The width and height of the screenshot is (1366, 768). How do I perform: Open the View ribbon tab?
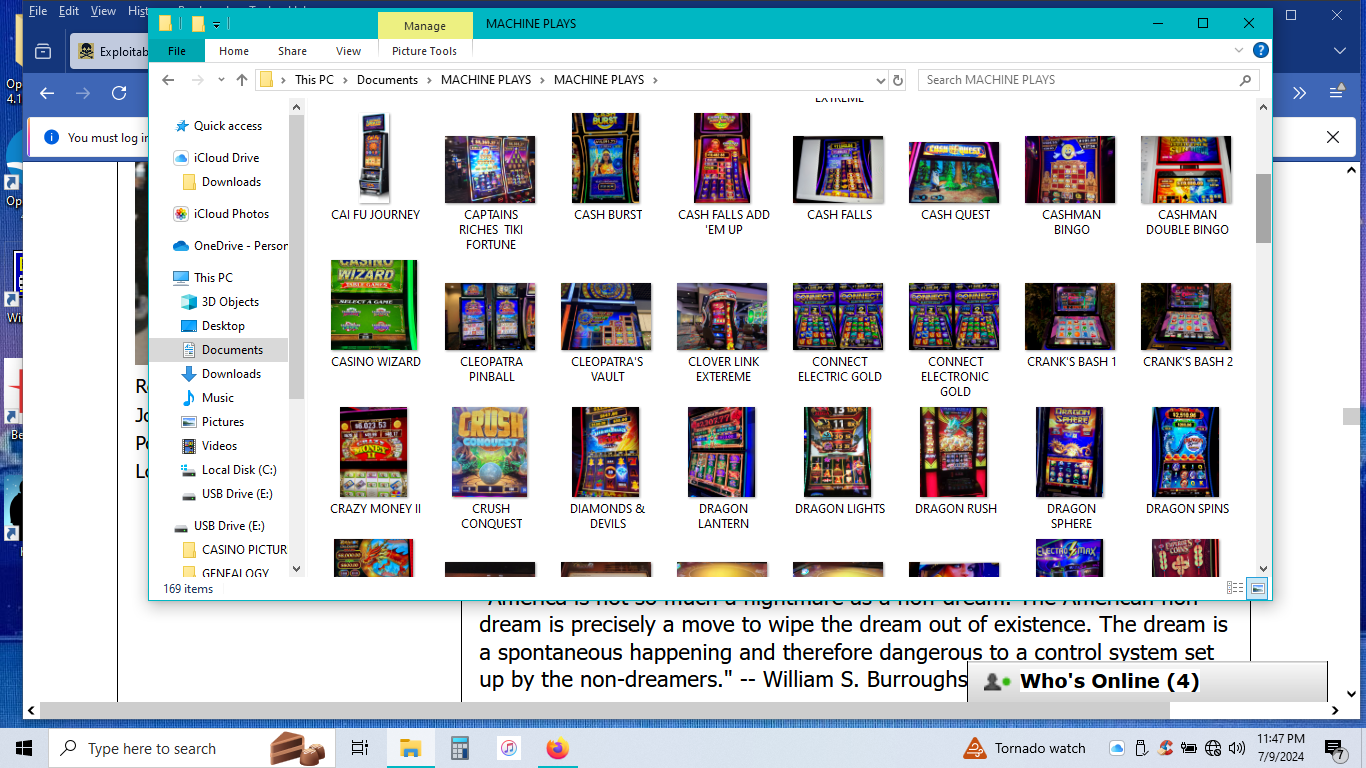(x=348, y=51)
